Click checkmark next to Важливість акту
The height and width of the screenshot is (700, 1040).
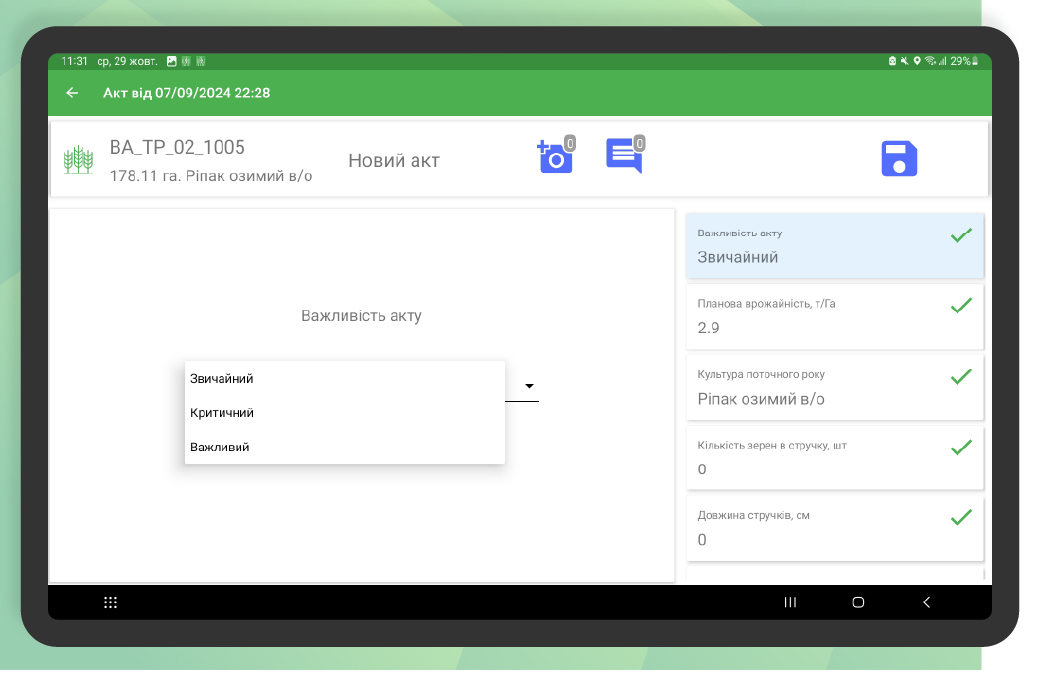[x=960, y=236]
